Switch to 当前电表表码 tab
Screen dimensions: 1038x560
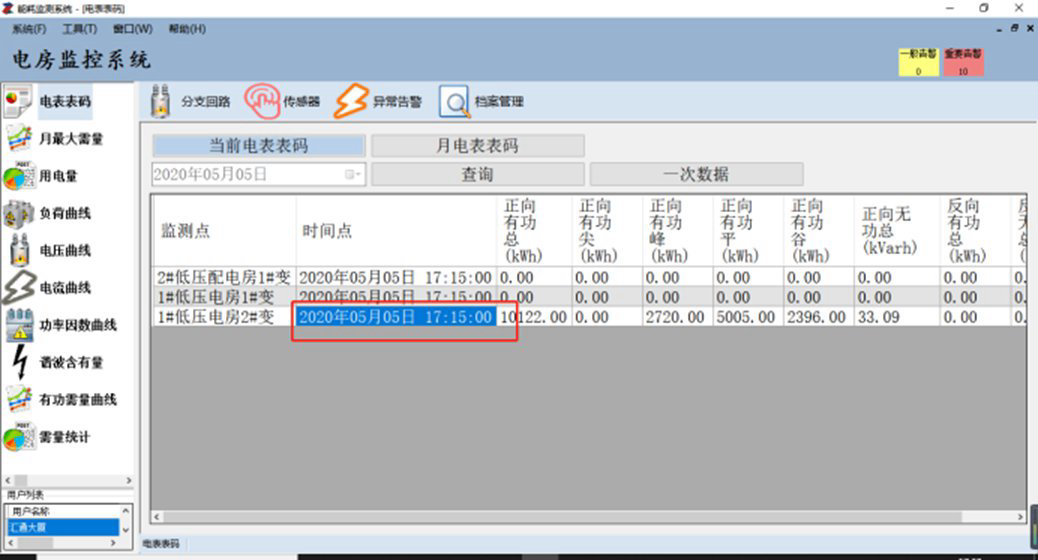[x=259, y=146]
